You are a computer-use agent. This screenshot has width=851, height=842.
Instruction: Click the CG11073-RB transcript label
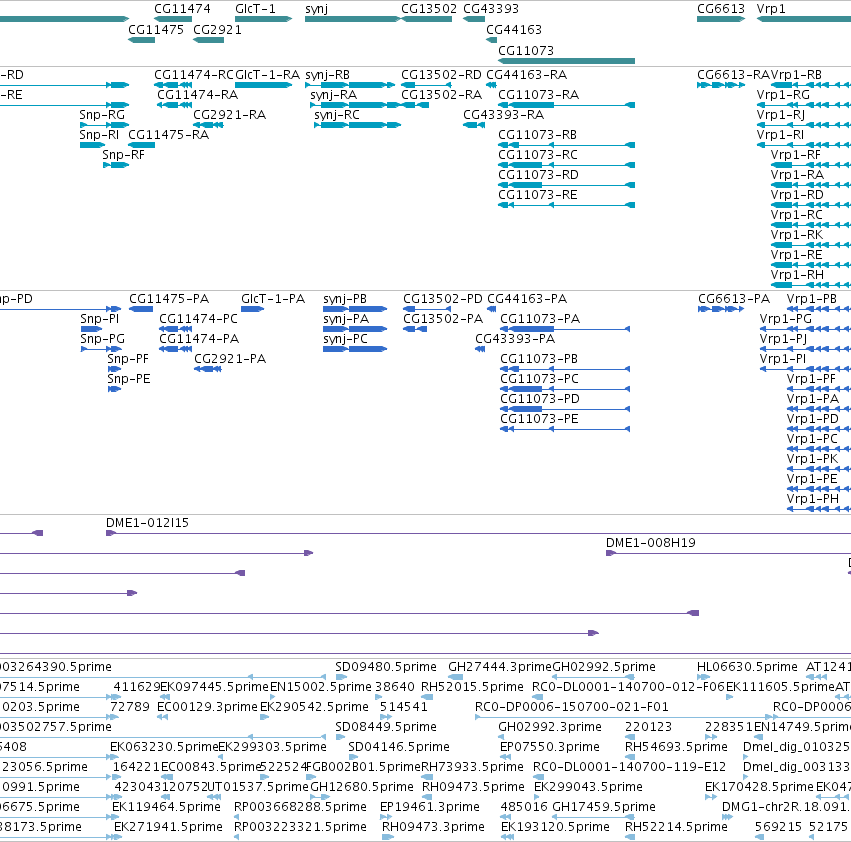(537, 135)
